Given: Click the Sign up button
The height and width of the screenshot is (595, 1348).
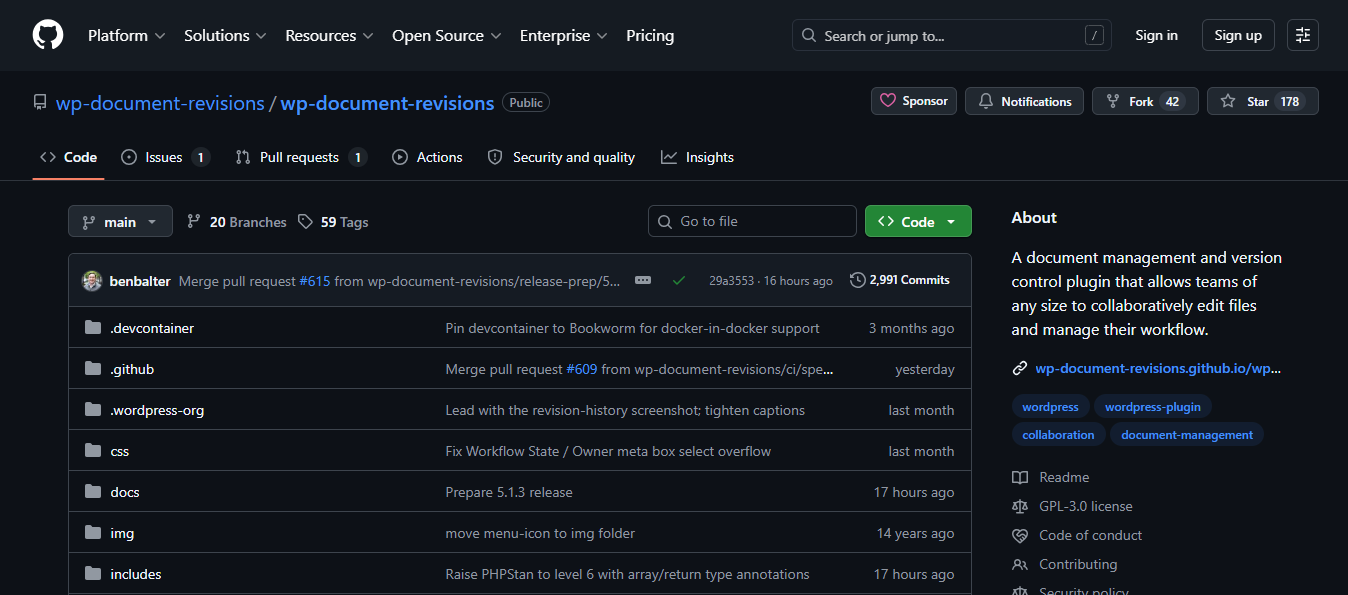Looking at the screenshot, I should point(1238,35).
